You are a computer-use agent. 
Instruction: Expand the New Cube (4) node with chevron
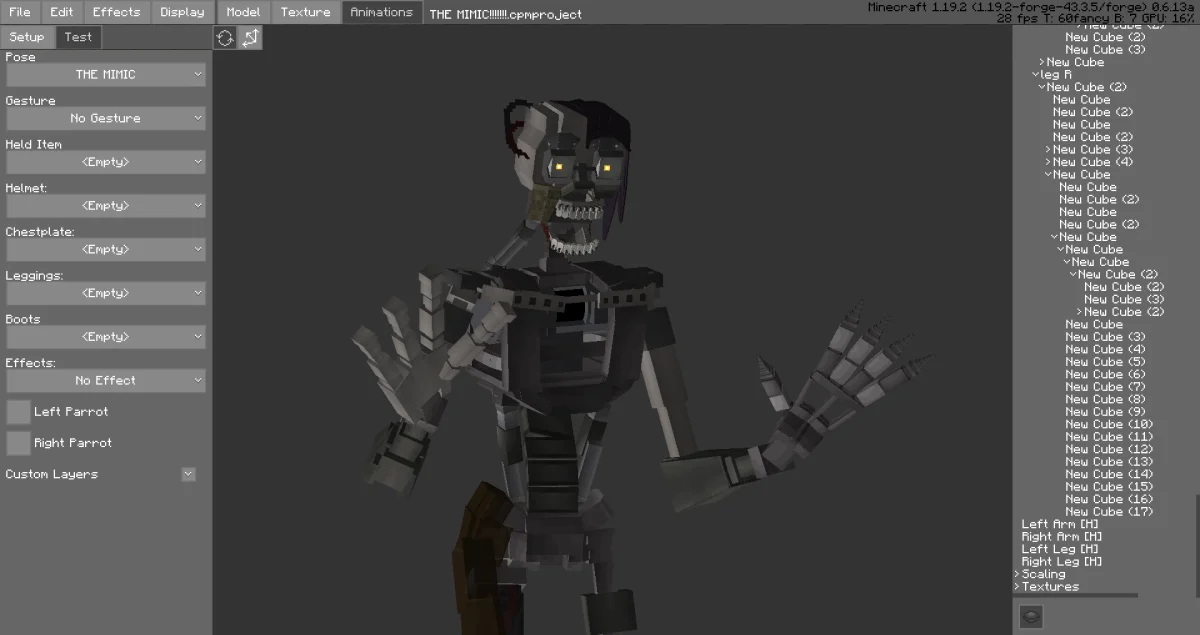tap(1049, 162)
